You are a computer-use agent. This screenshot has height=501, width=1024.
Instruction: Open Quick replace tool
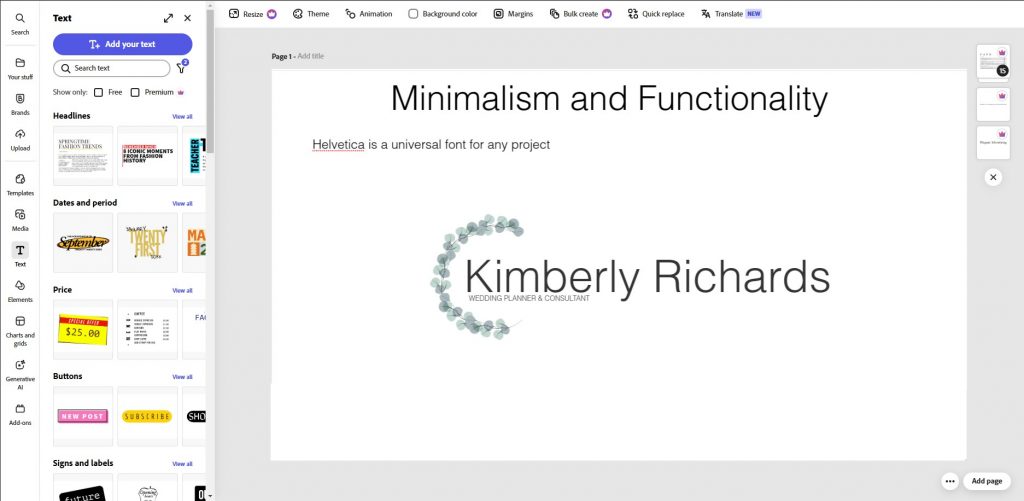coord(656,14)
